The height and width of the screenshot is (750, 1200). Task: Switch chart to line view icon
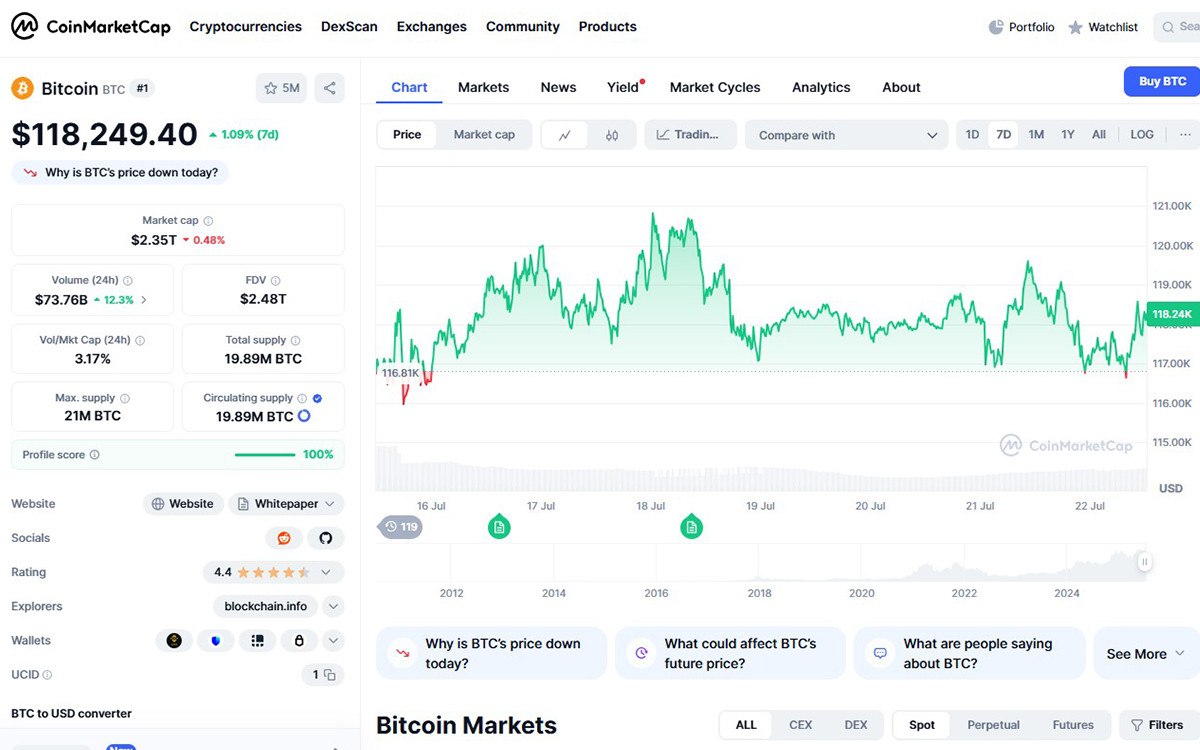[565, 135]
